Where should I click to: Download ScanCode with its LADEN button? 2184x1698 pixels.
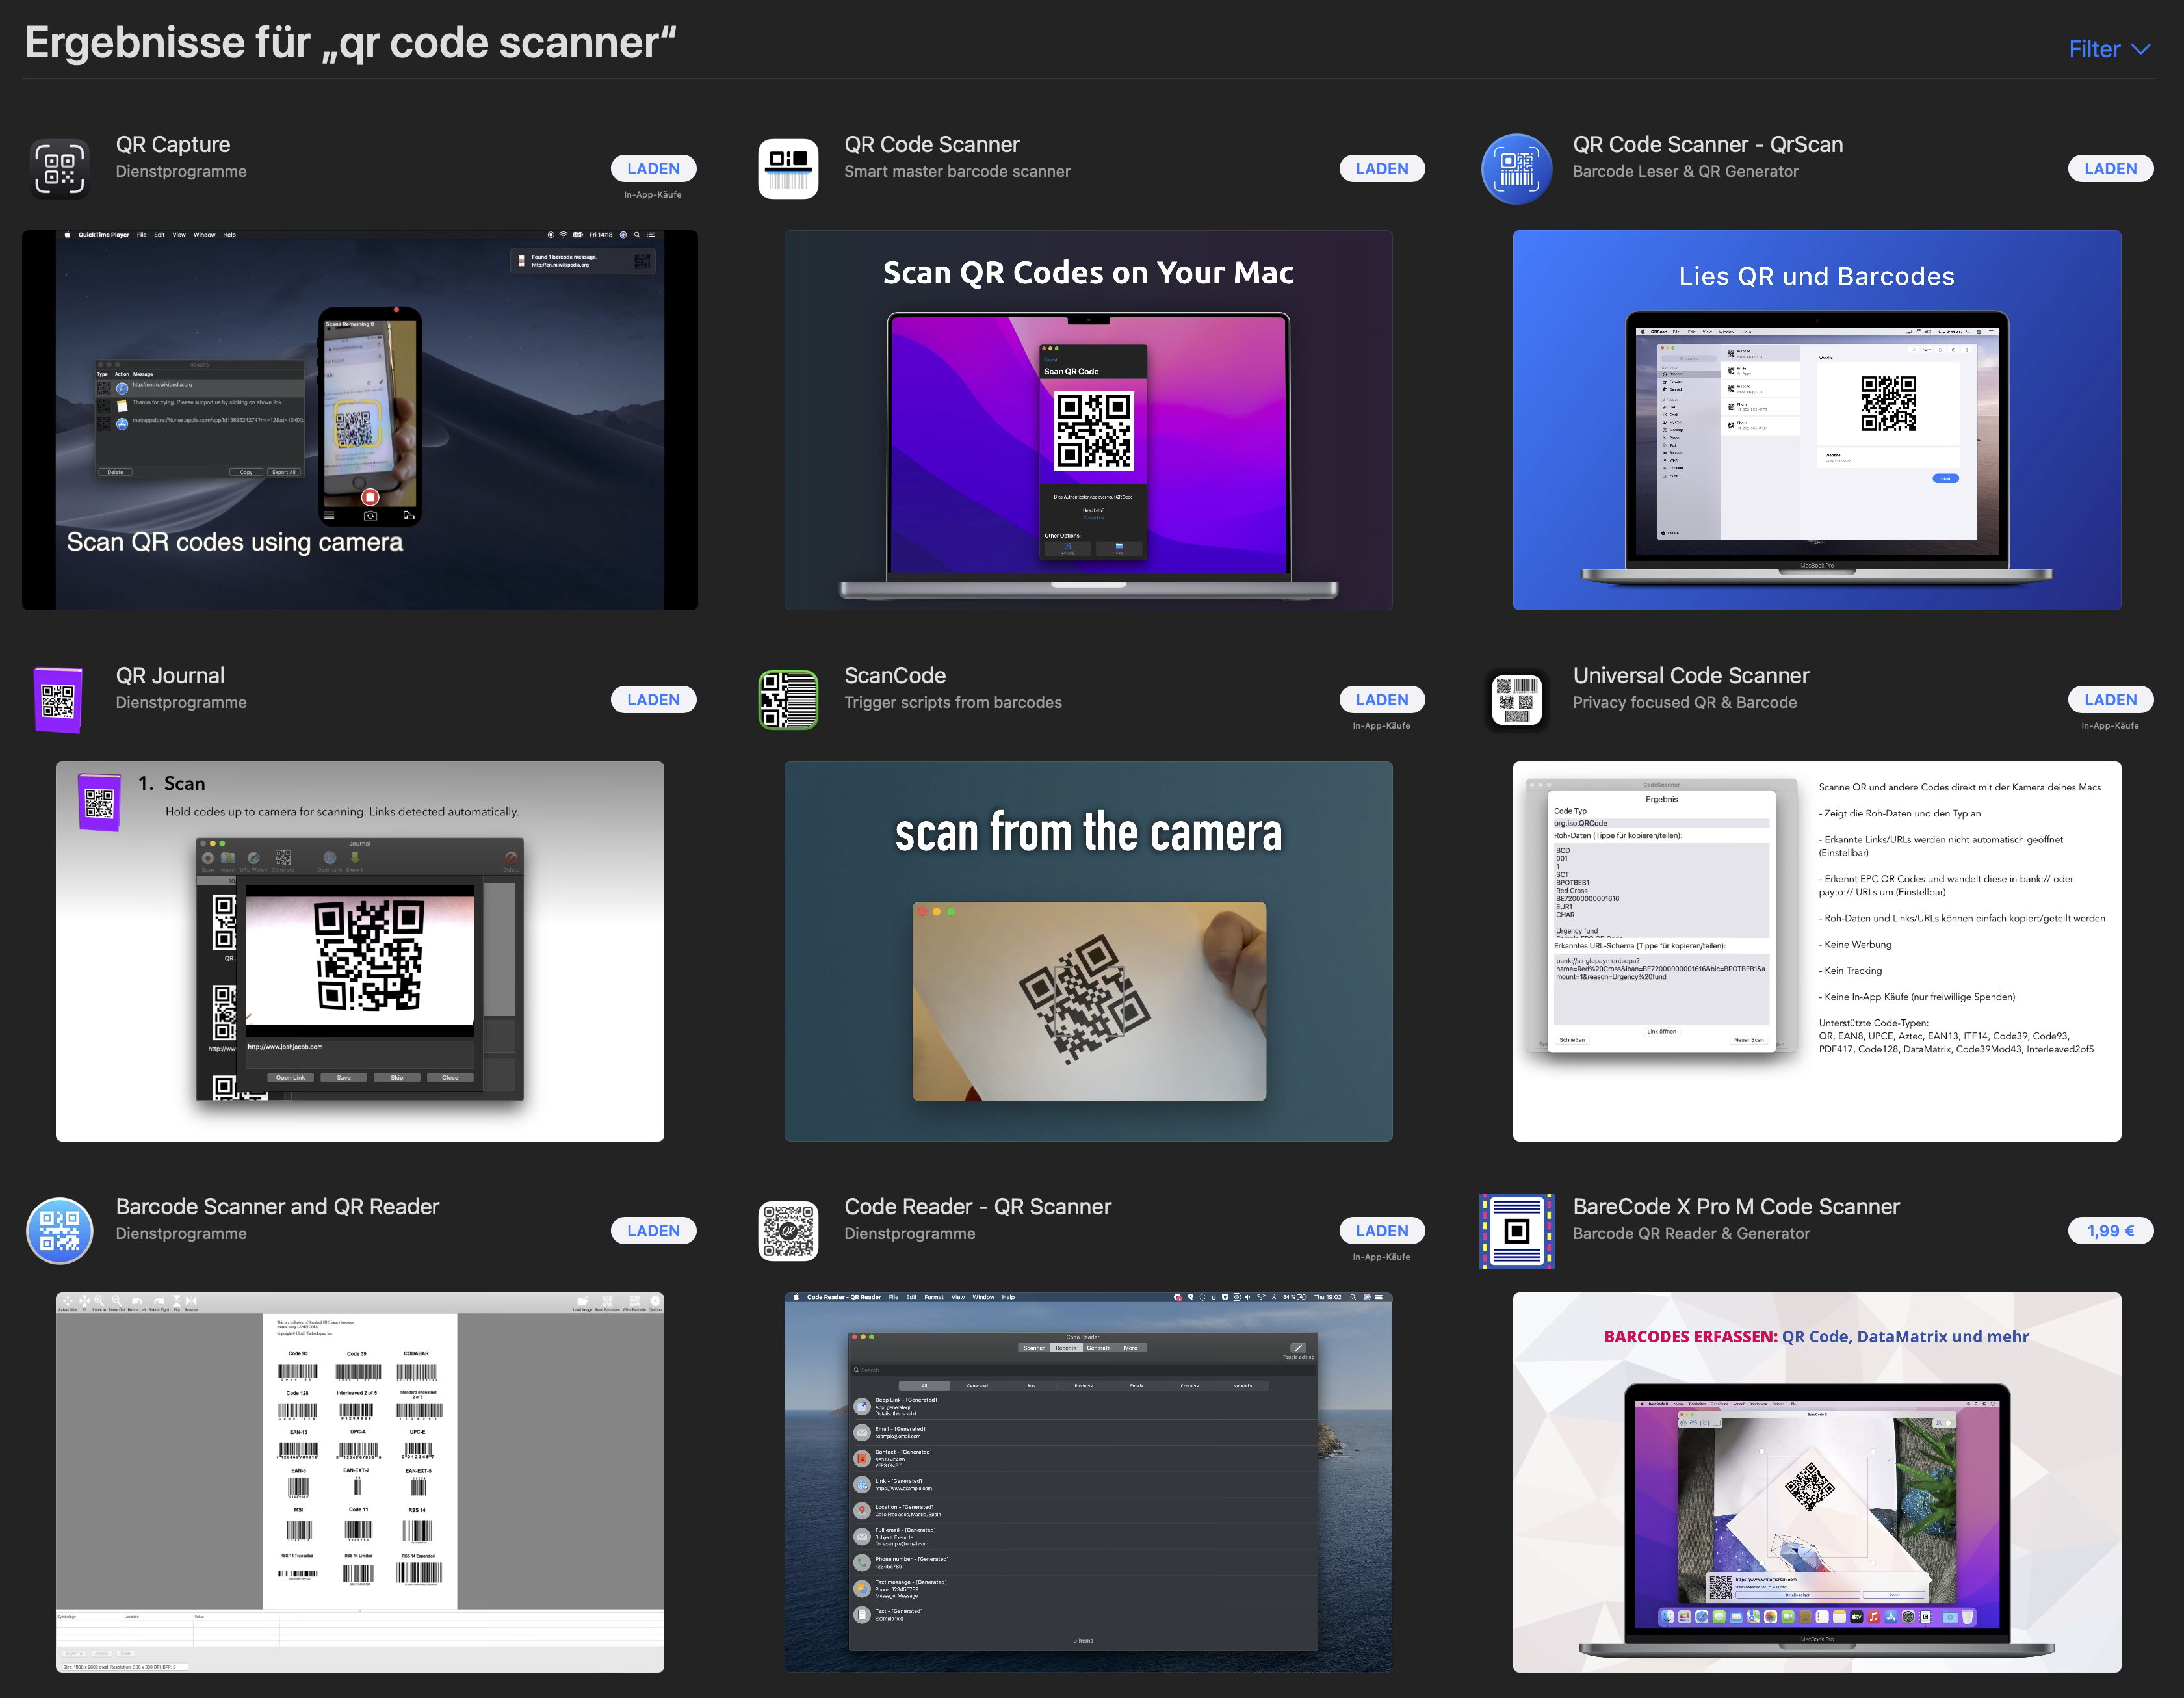(1381, 700)
